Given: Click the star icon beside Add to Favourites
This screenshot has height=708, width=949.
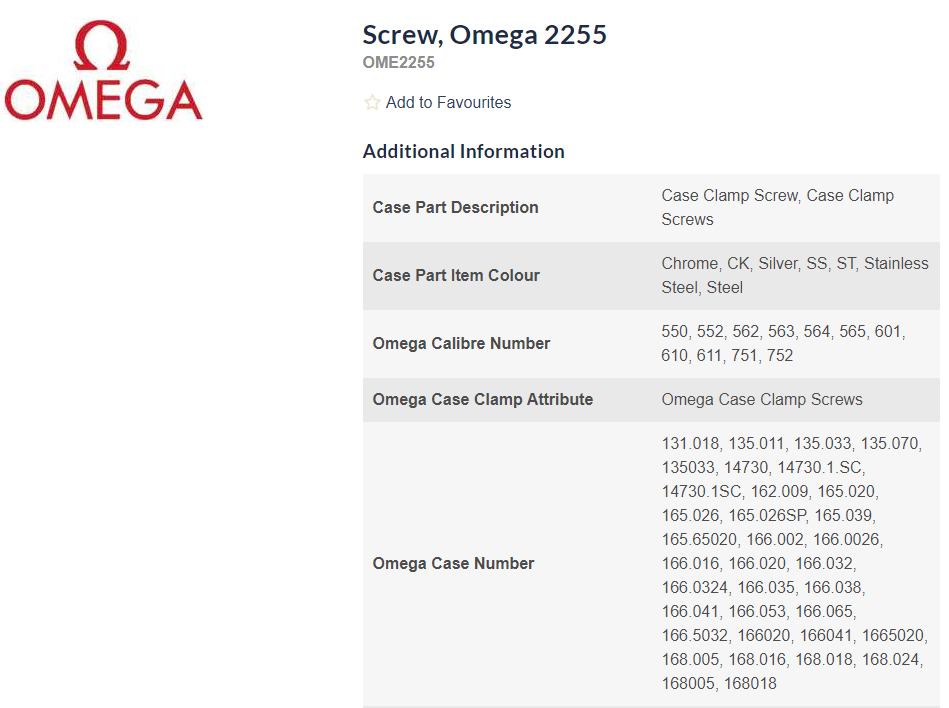Looking at the screenshot, I should 372,102.
